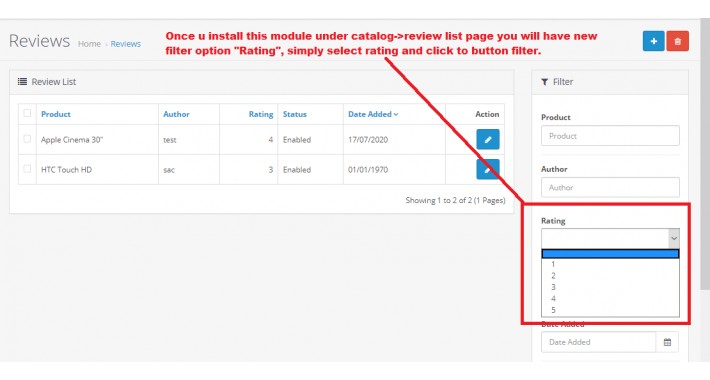Screen dimensions: 710x380
Task: Edit the HTC Touch HD review
Action: pyautogui.click(x=488, y=169)
